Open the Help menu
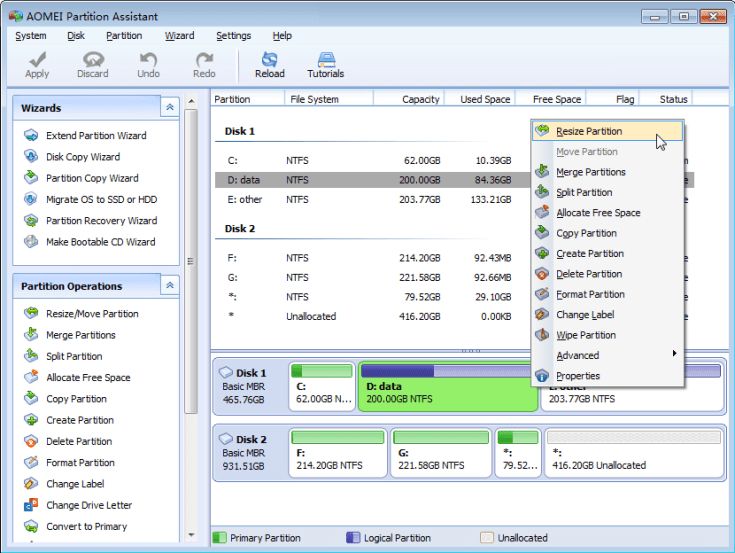 (x=282, y=36)
